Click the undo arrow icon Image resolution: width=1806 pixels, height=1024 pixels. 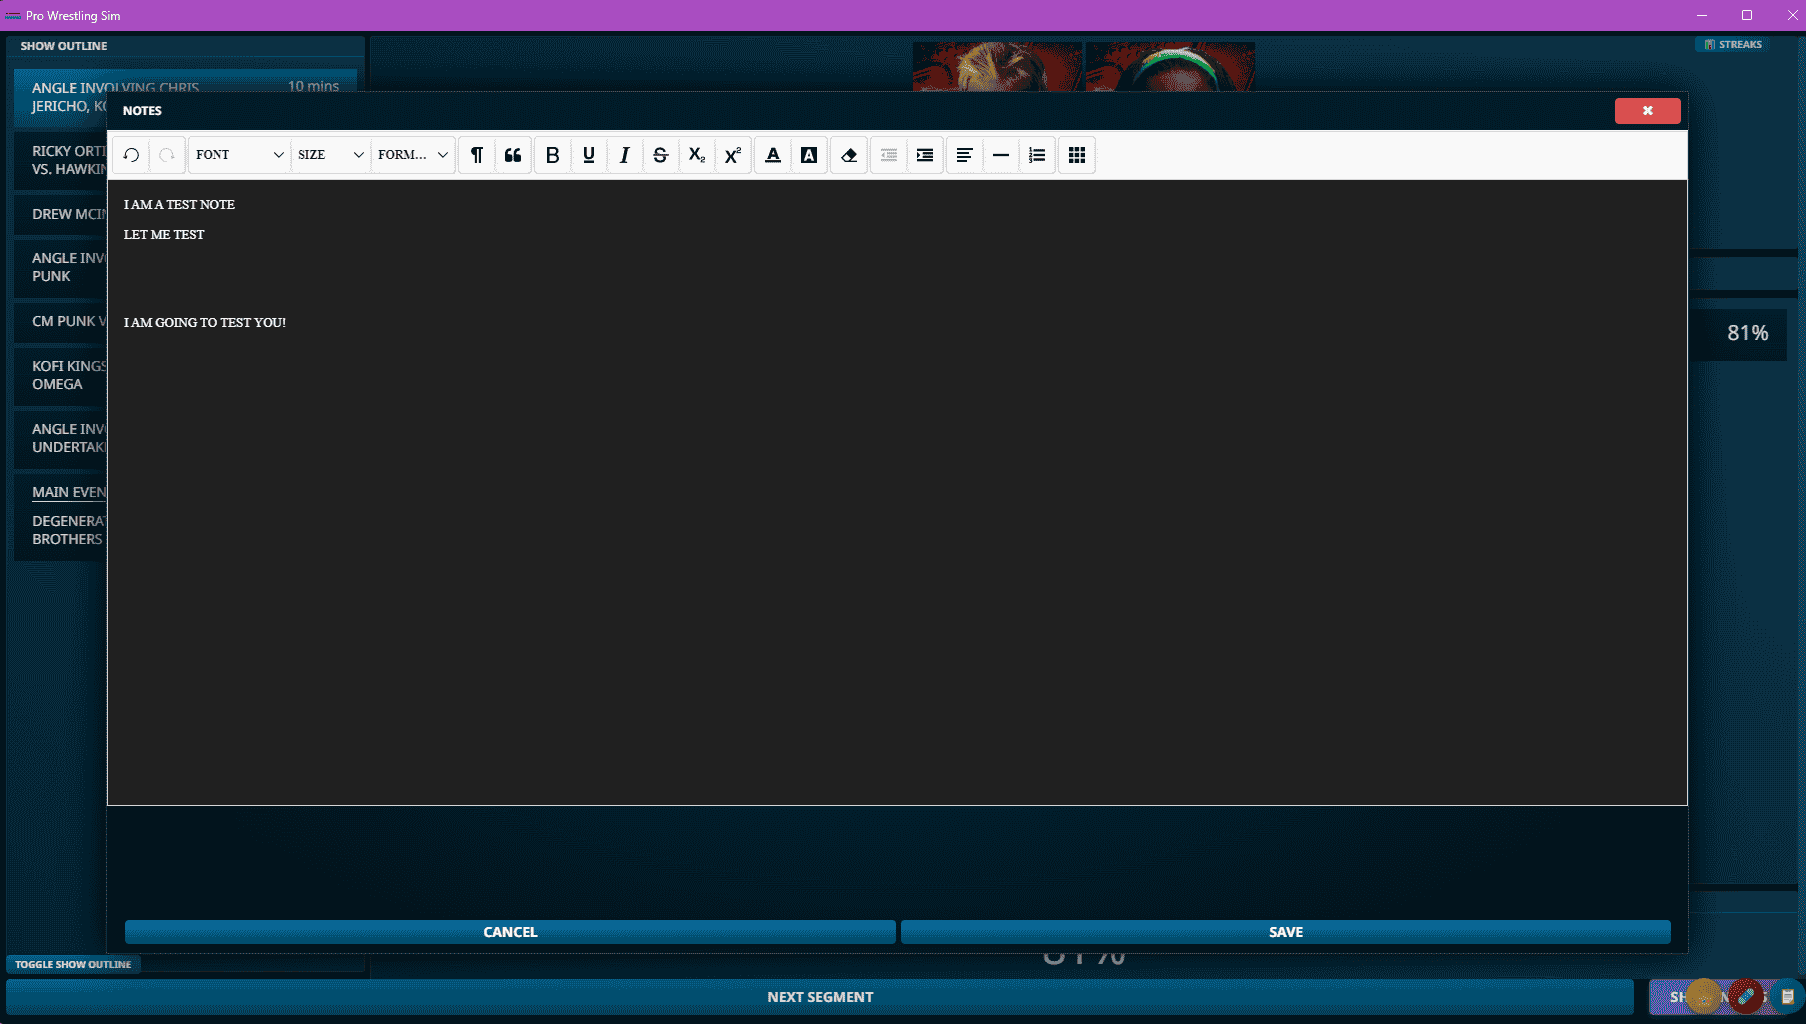coord(131,155)
